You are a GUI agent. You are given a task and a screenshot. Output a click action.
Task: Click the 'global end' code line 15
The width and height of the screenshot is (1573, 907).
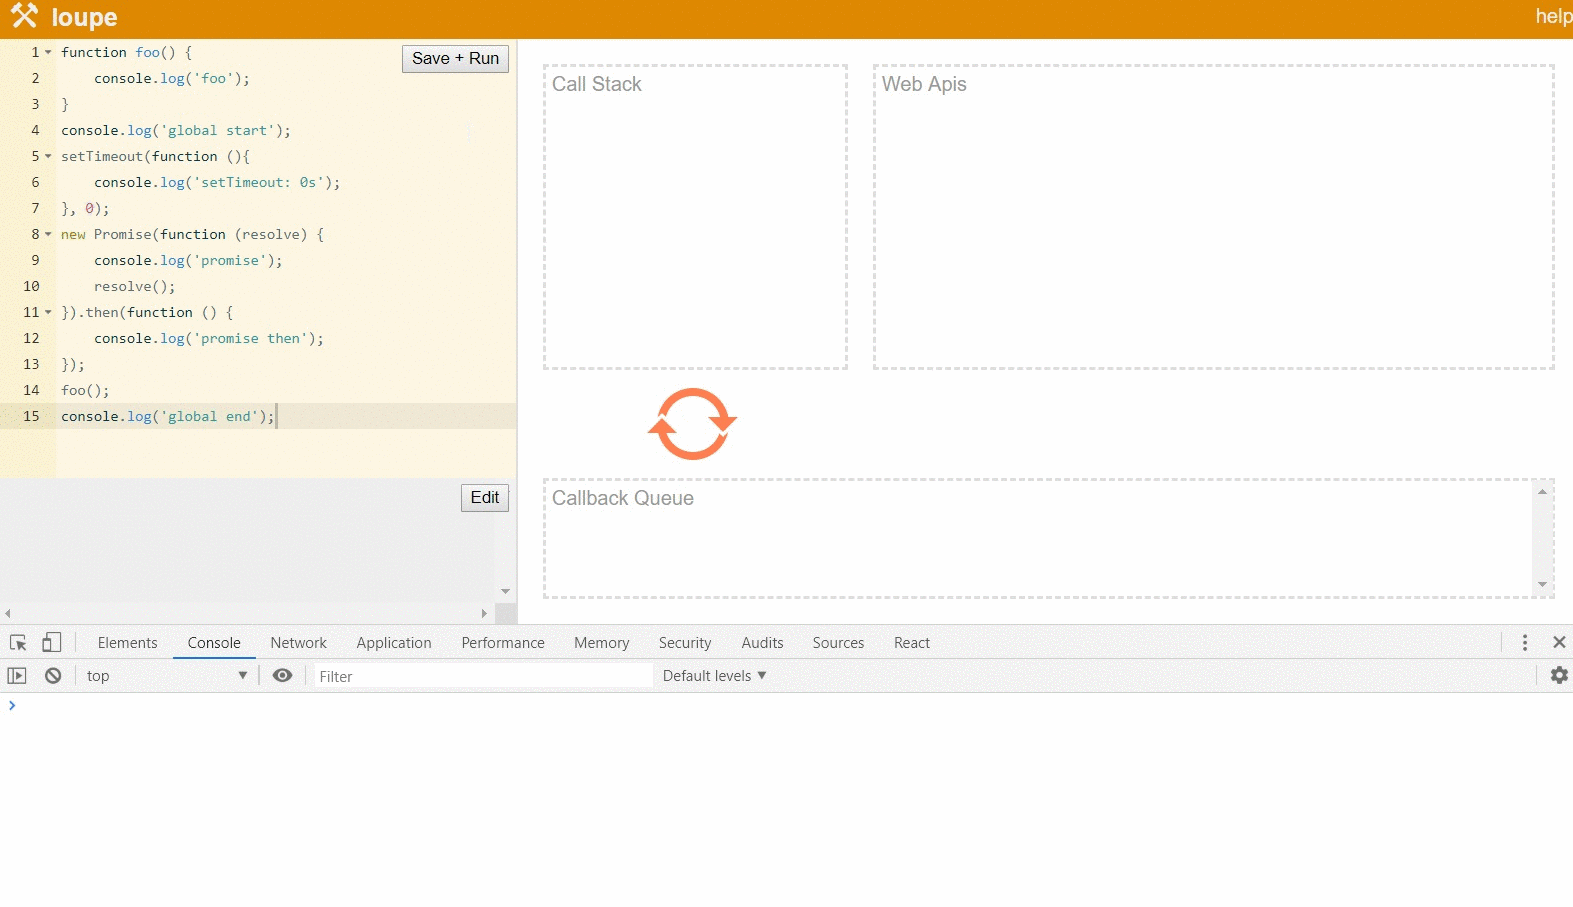coord(167,416)
